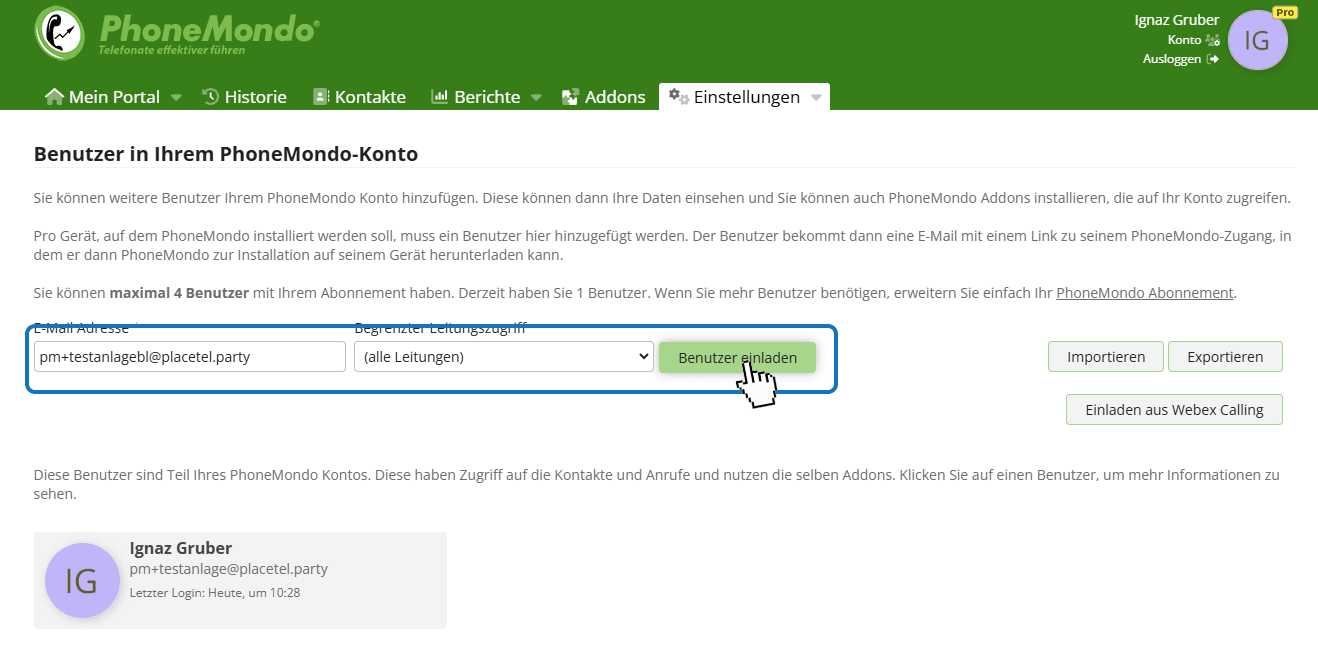Switch to the Kontakte tab
The width and height of the screenshot is (1318, 647).
point(360,97)
